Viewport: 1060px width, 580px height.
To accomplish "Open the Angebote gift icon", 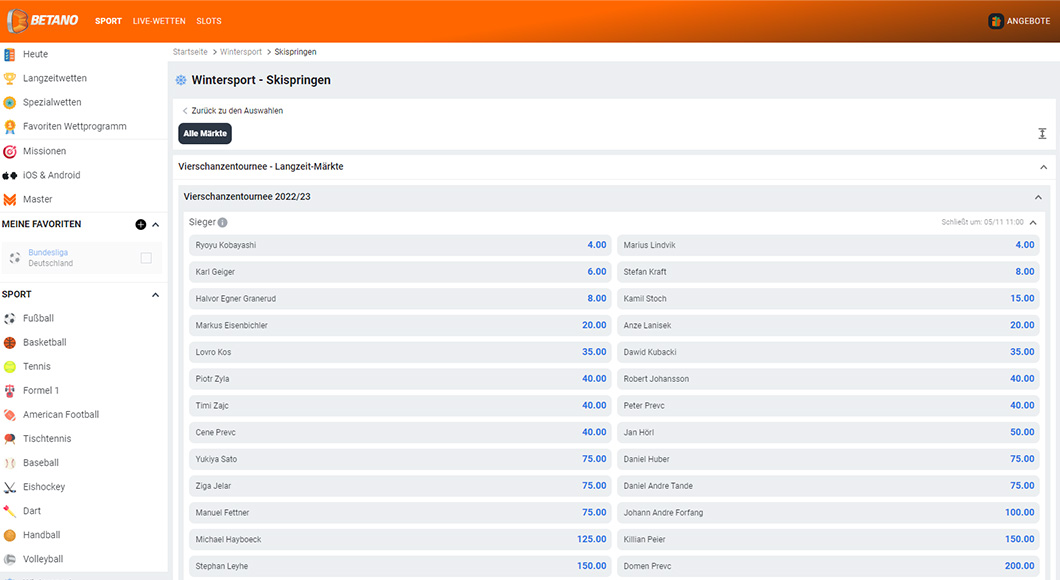I will pyautogui.click(x=996, y=21).
